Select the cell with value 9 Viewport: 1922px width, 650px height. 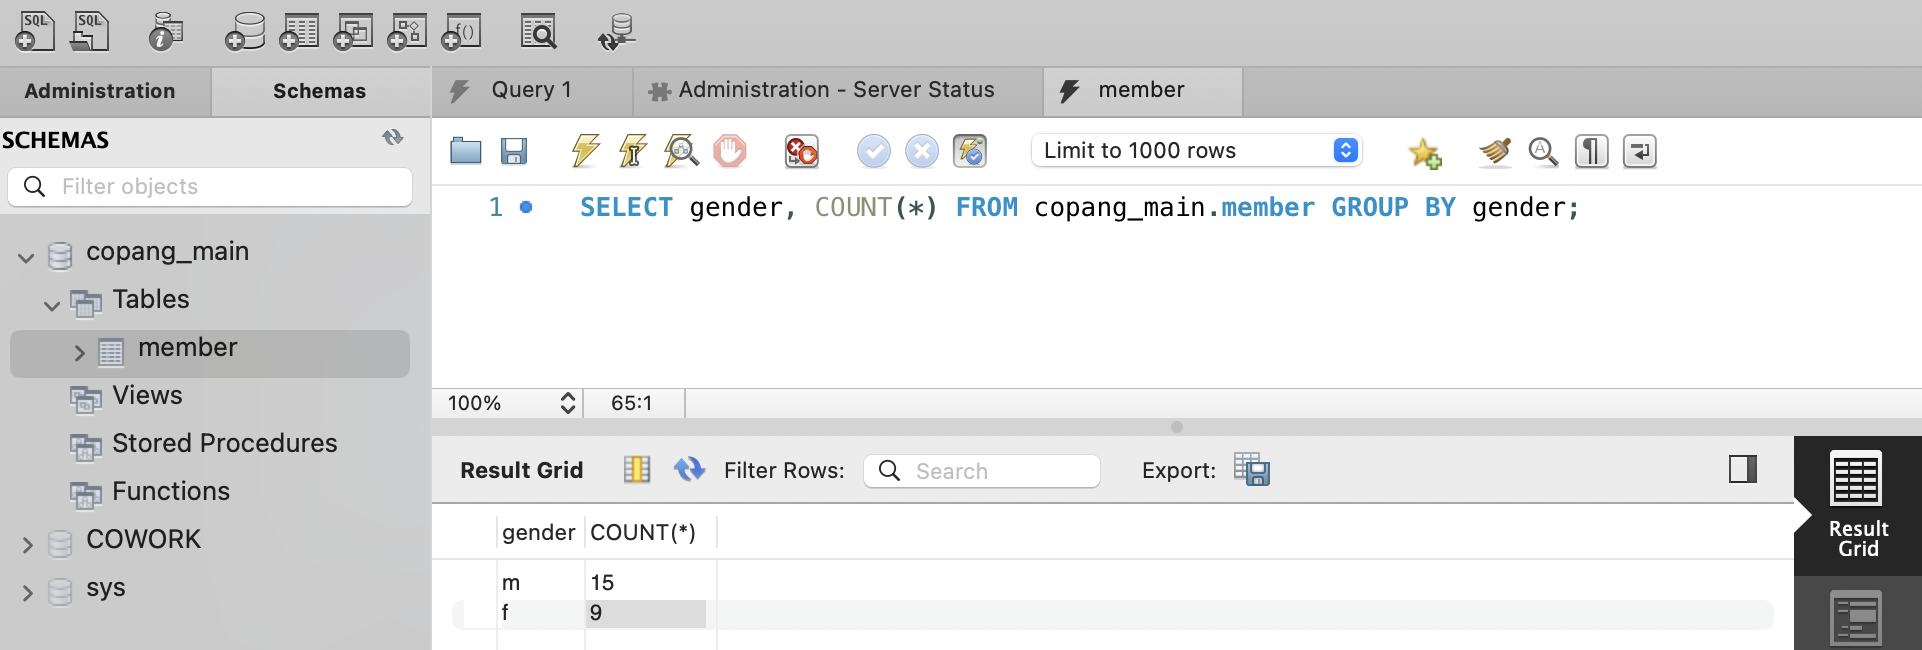coord(646,613)
